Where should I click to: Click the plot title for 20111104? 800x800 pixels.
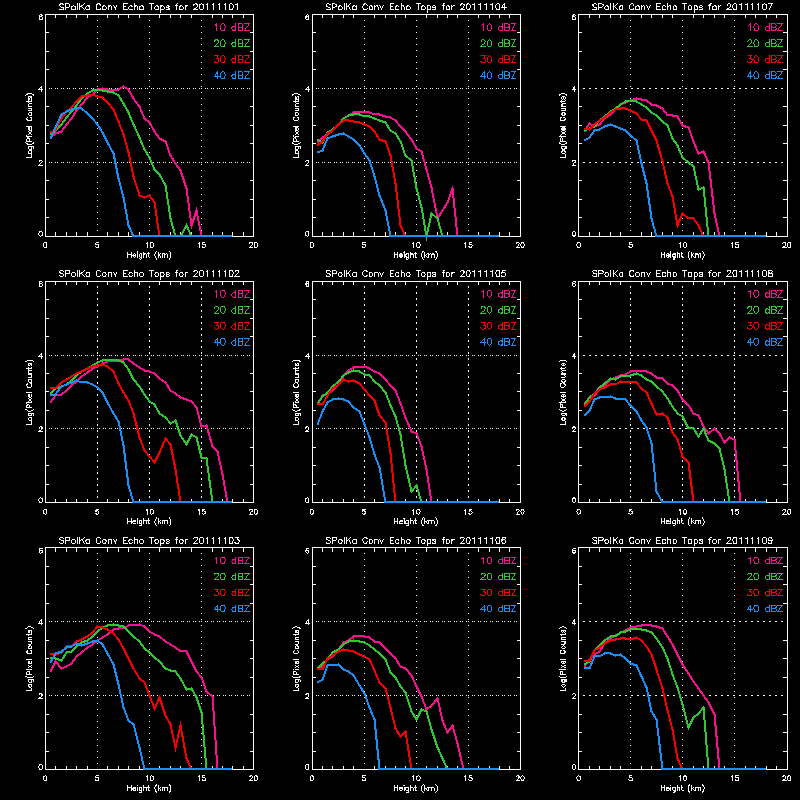click(x=416, y=7)
